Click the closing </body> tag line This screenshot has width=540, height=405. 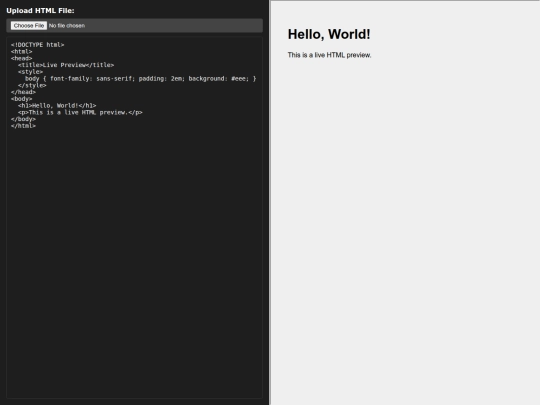pos(23,119)
